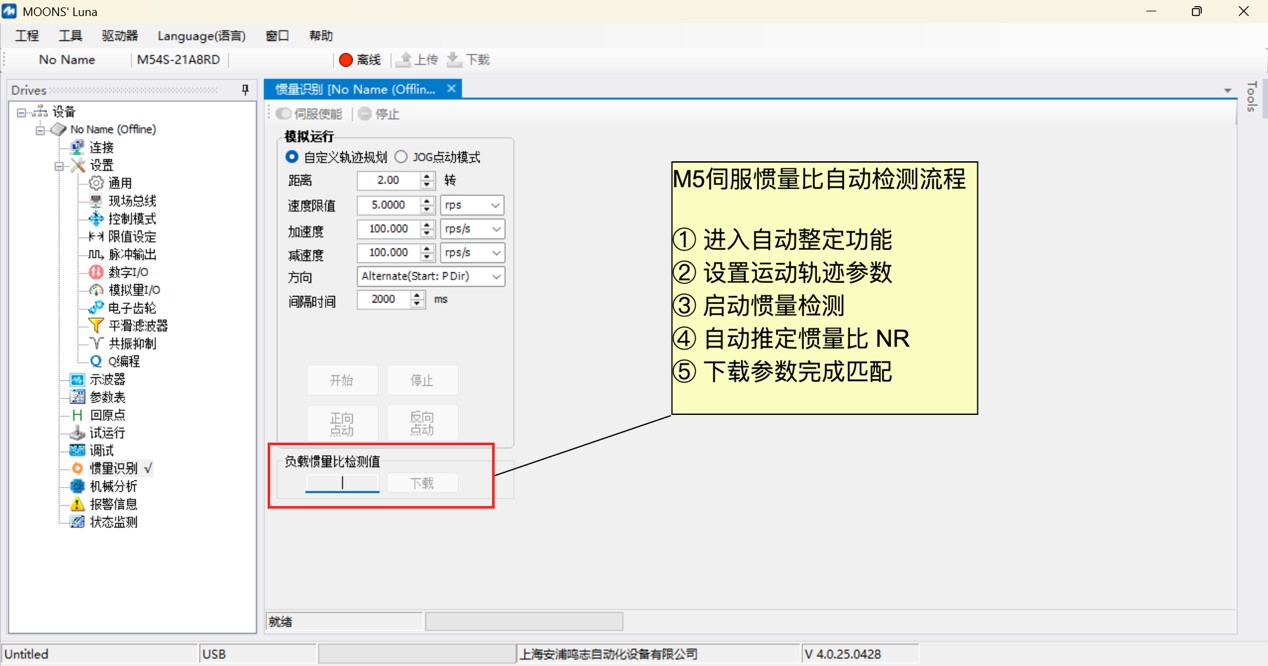This screenshot has width=1268, height=666.
Task: Click the 开始 start button
Action: 342,380
